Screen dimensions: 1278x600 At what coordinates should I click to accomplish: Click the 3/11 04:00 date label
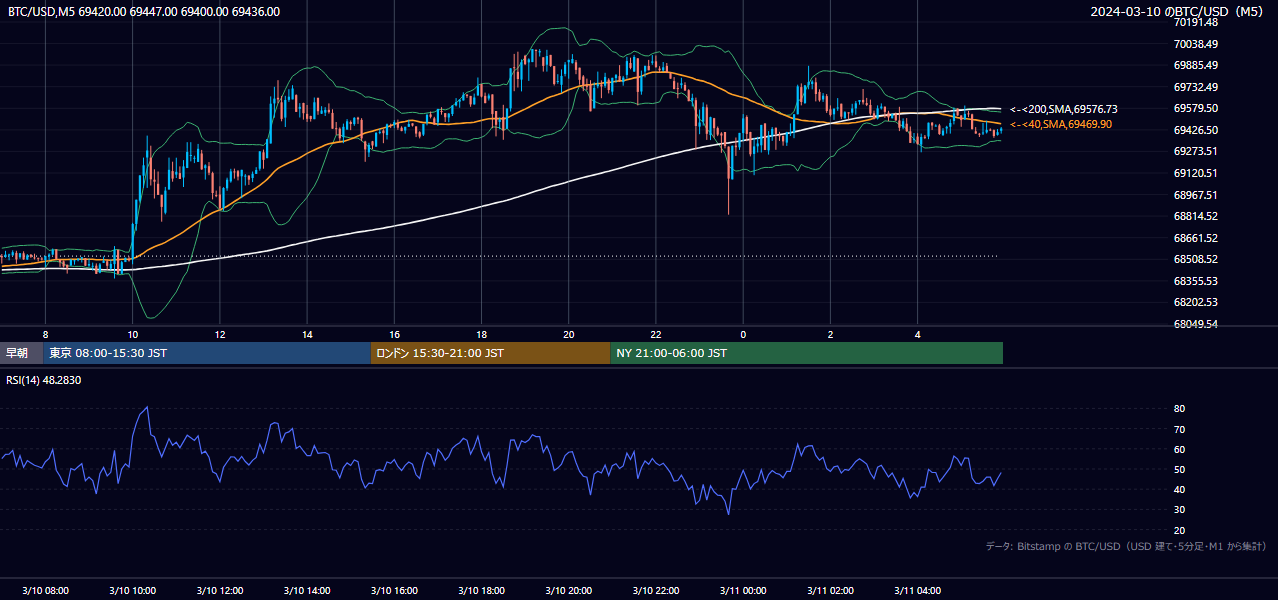918,591
